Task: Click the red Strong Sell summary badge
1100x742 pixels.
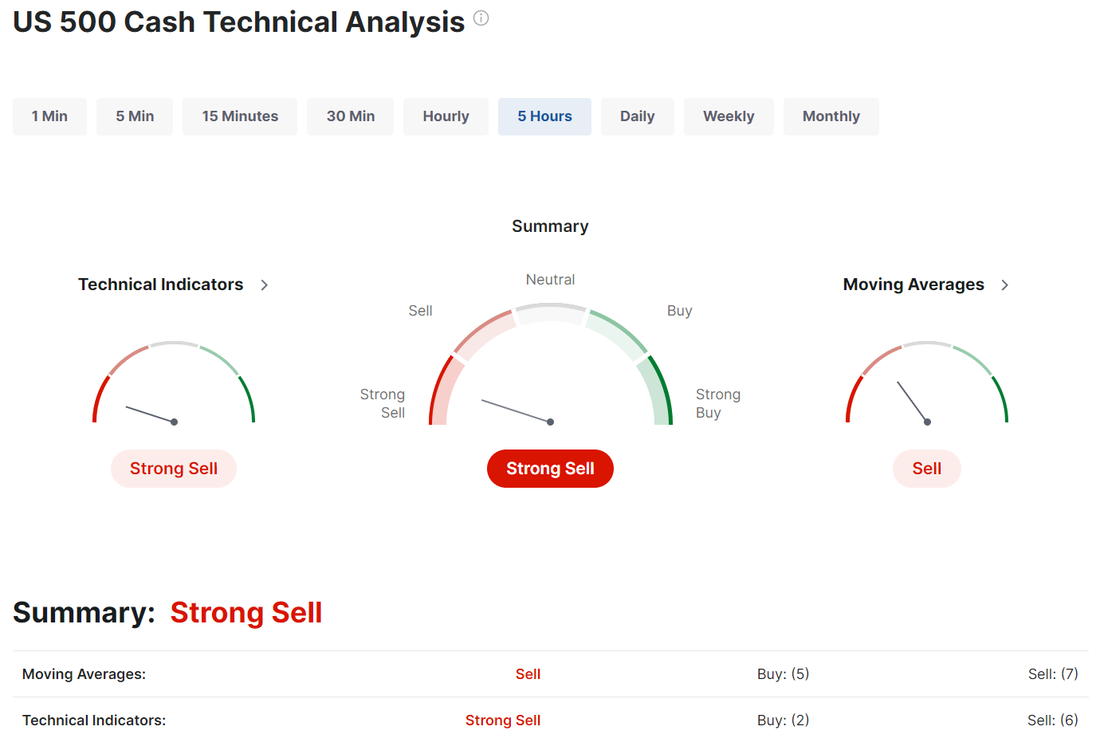Action: pyautogui.click(x=550, y=468)
